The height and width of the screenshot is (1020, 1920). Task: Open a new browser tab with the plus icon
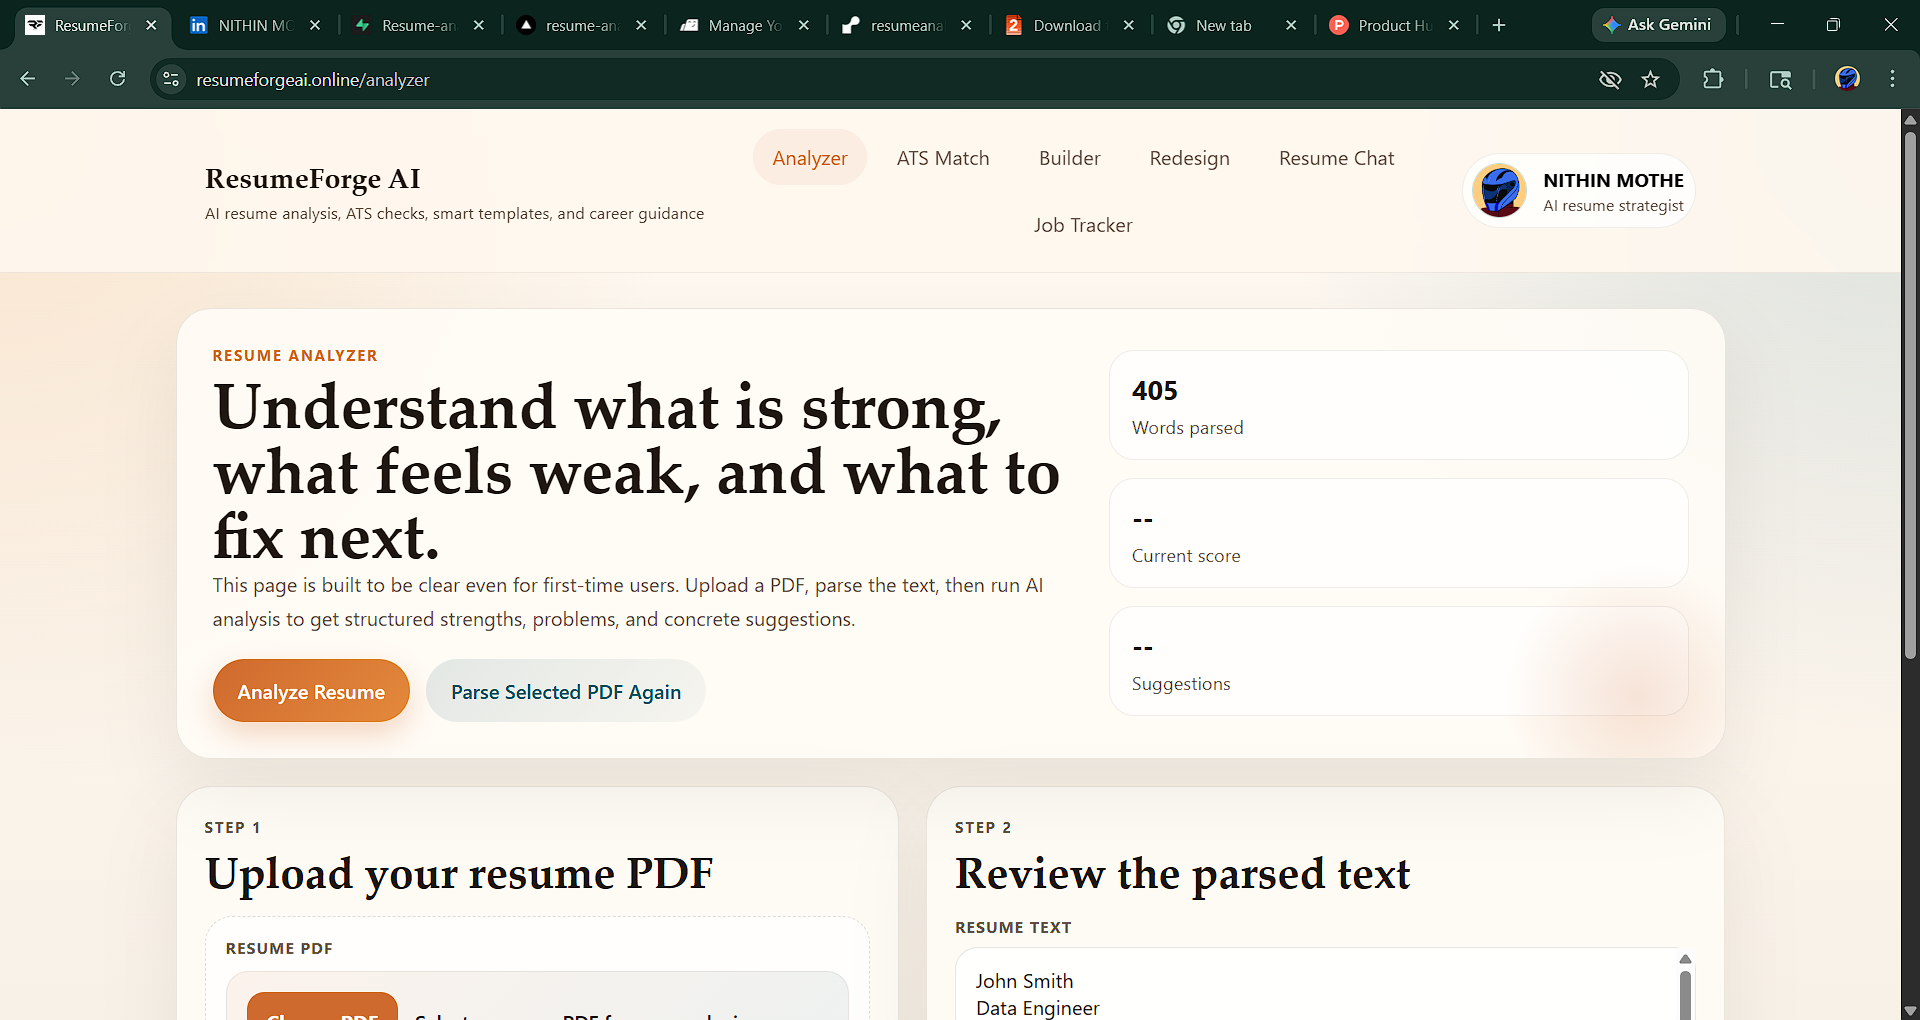pos(1497,25)
